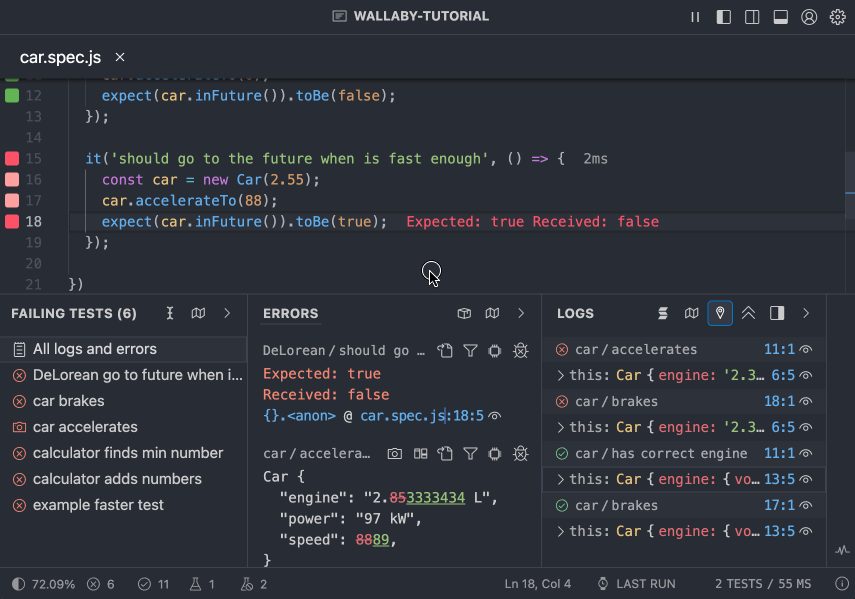
Task: Pause Wallaby via the title bar pause icon
Action: (x=695, y=17)
